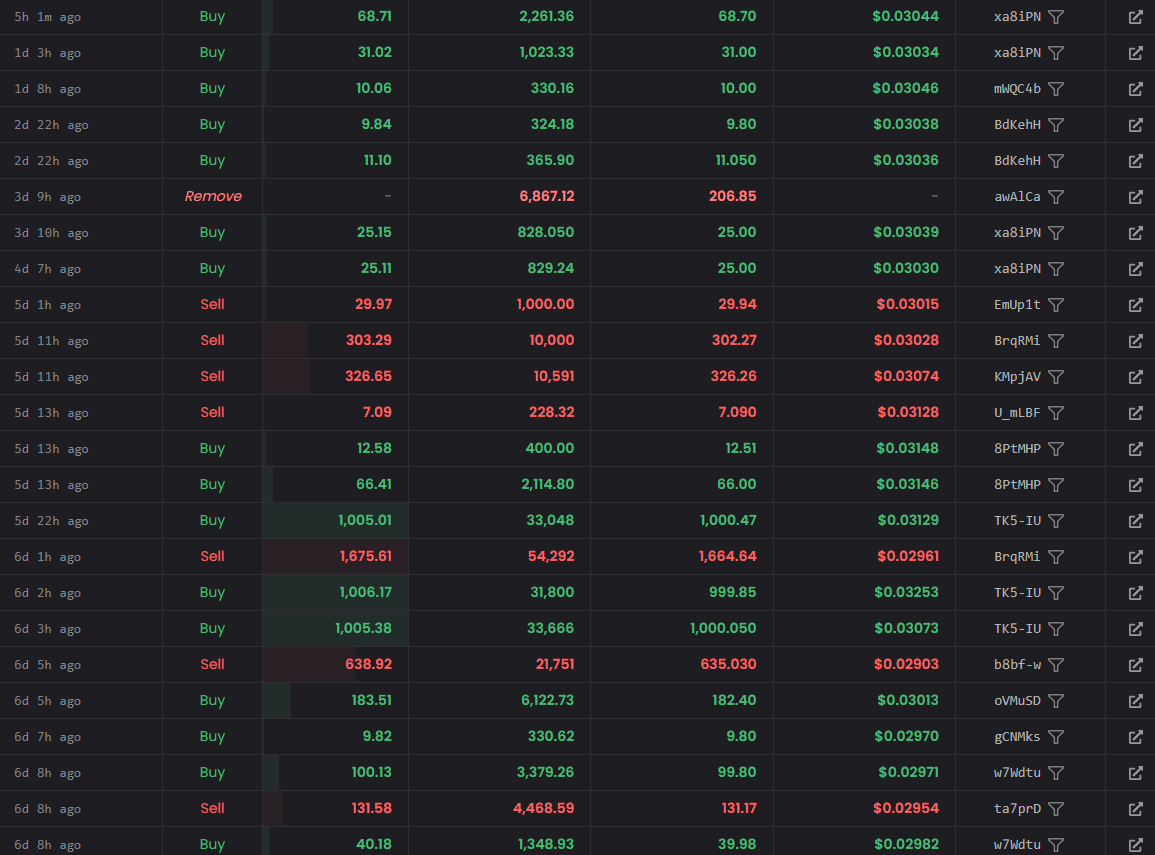Click maker address ta7prD

pos(1017,809)
